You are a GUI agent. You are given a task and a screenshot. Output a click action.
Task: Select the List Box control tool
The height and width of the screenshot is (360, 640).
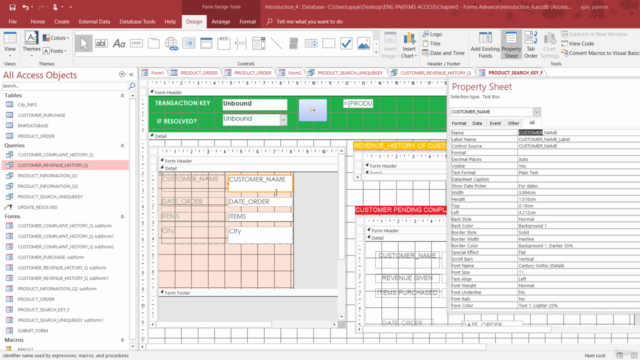(x=311, y=43)
